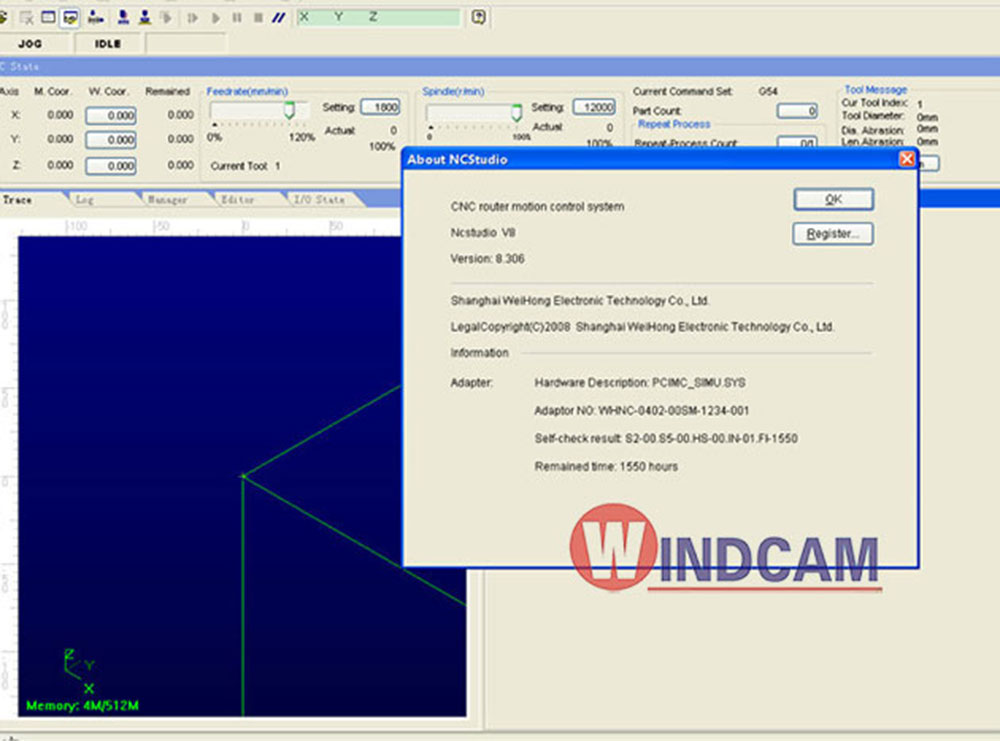The image size is (1000, 741).
Task: Open the Editor tab
Action: coord(238,200)
